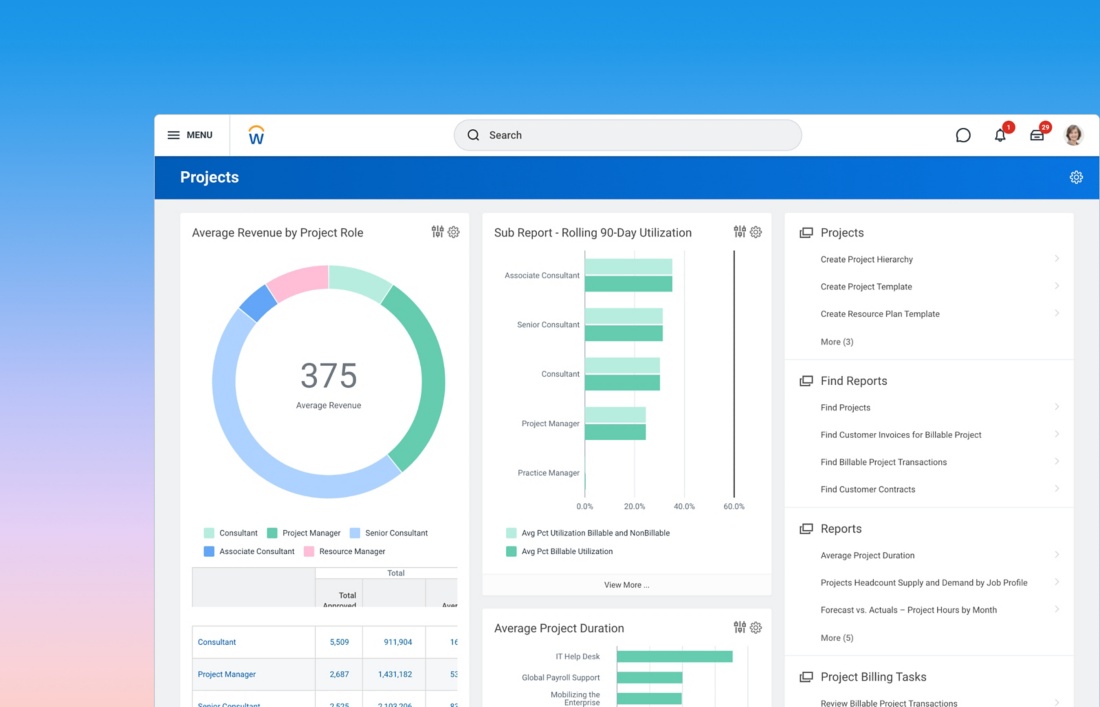Open the inbox tray icon

pos(1037,135)
